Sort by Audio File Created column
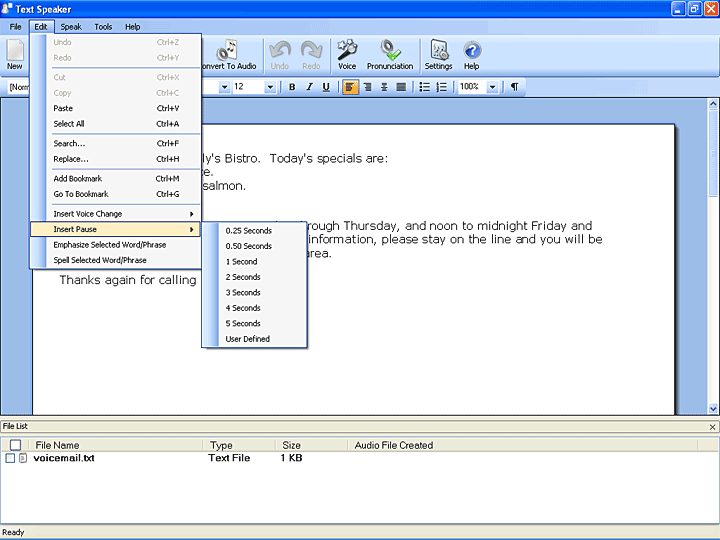This screenshot has width=720, height=540. tap(523, 445)
